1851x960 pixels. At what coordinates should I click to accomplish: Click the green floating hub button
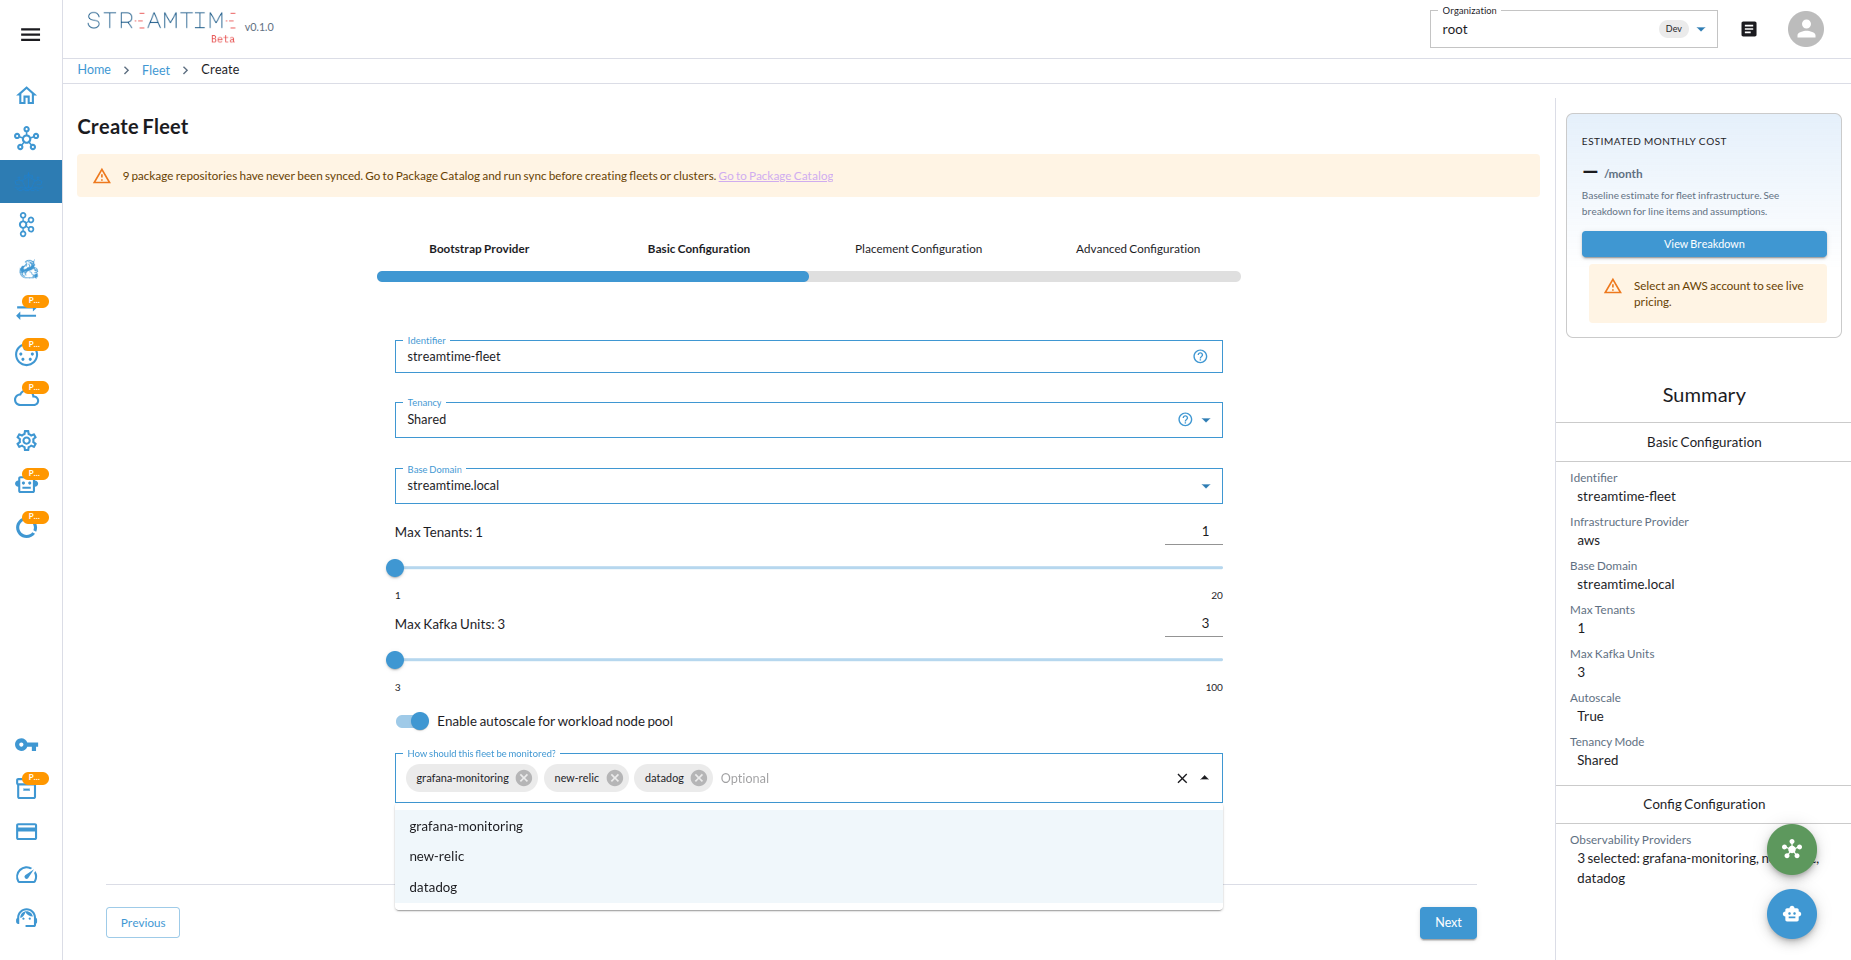pos(1792,849)
